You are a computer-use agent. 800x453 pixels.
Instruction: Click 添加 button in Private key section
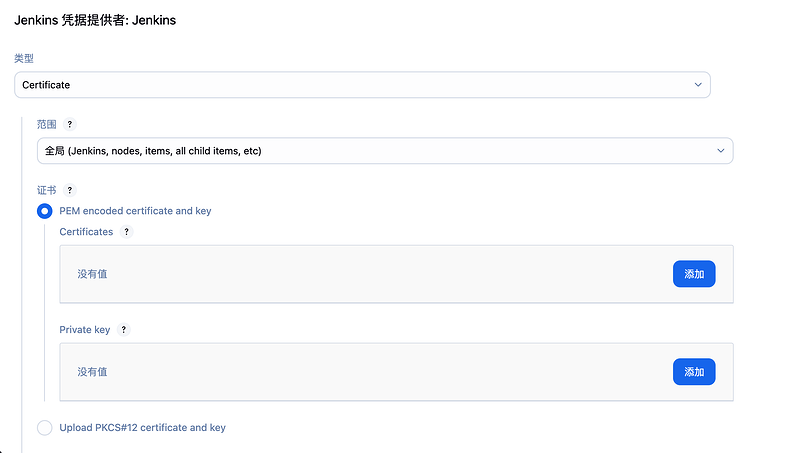point(694,372)
